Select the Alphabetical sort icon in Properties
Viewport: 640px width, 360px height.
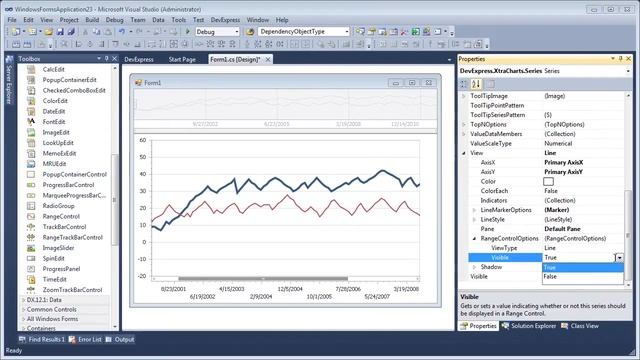[x=476, y=84]
